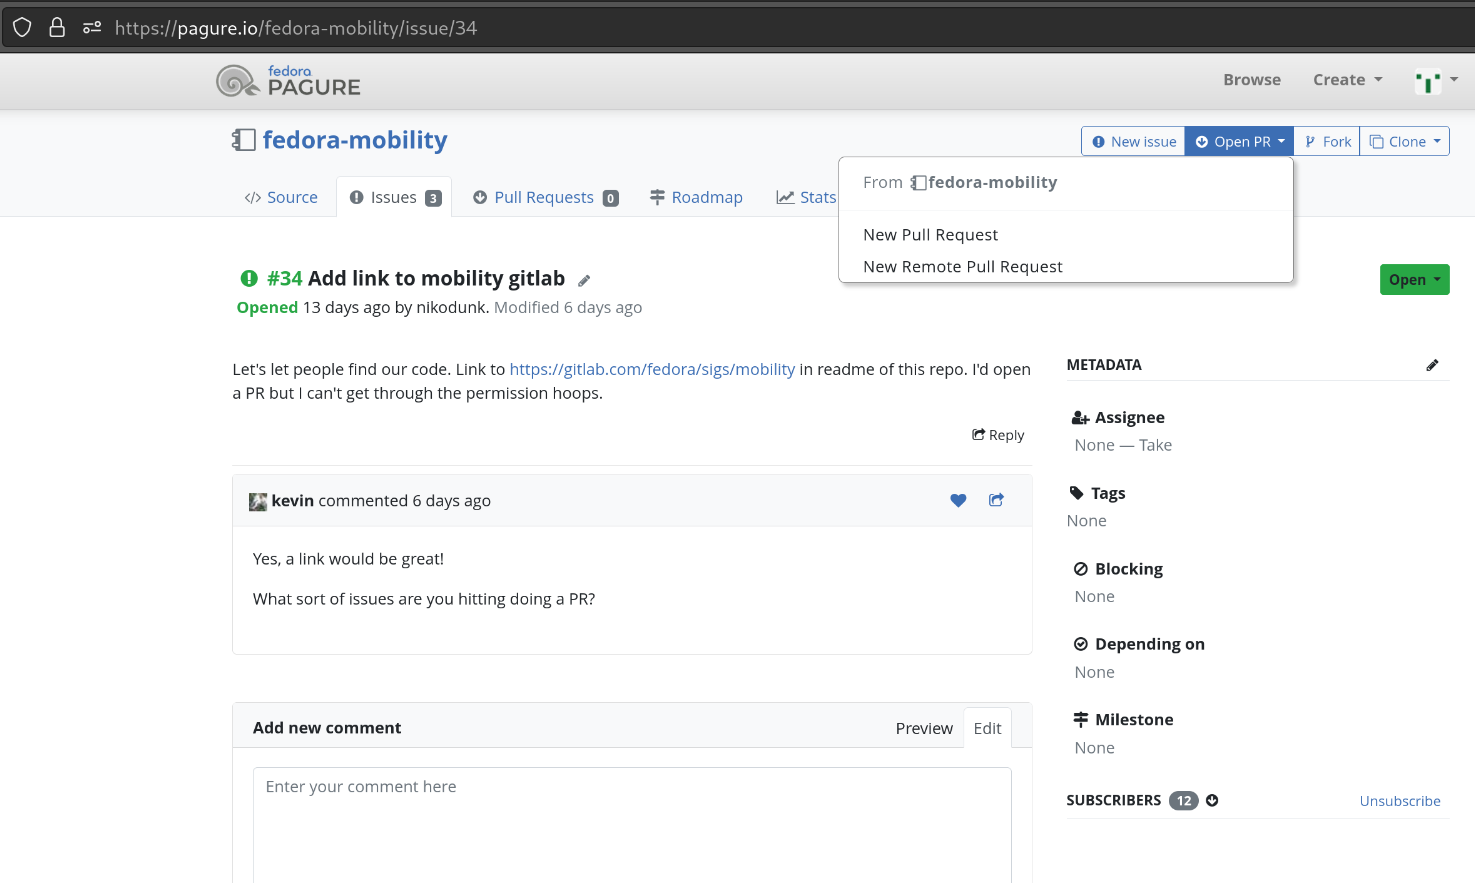Open the green Open status dropdown
This screenshot has height=883, width=1475.
tap(1415, 280)
